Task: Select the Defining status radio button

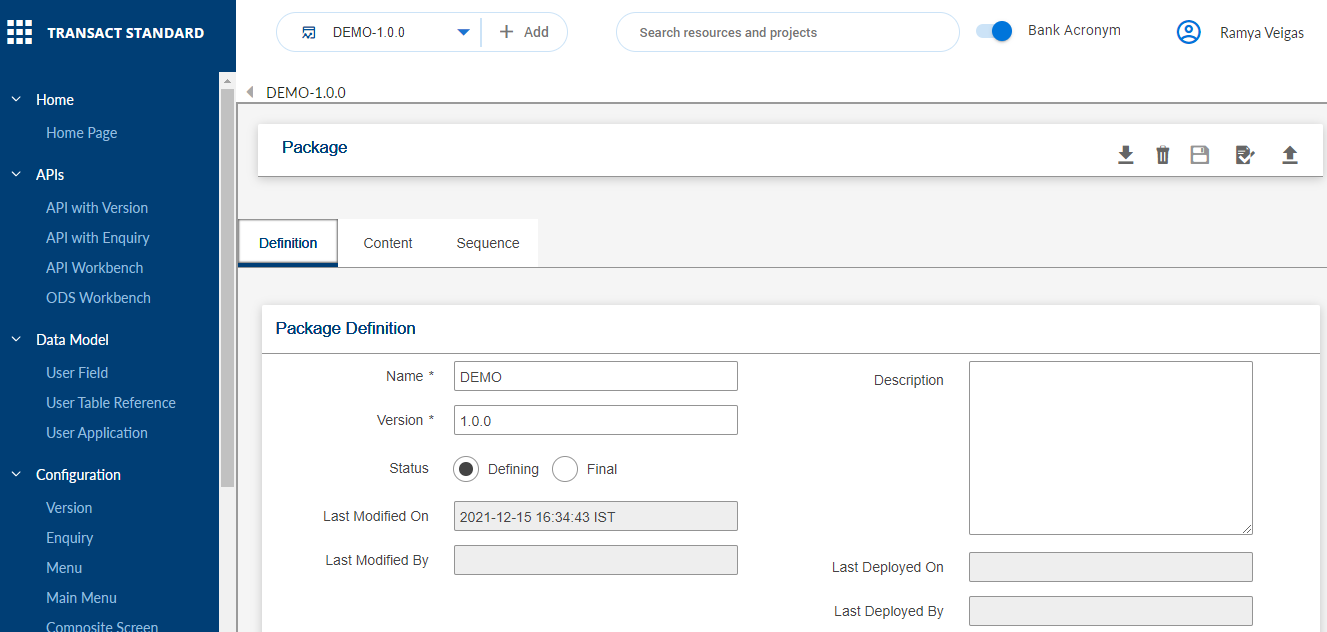Action: coord(466,469)
